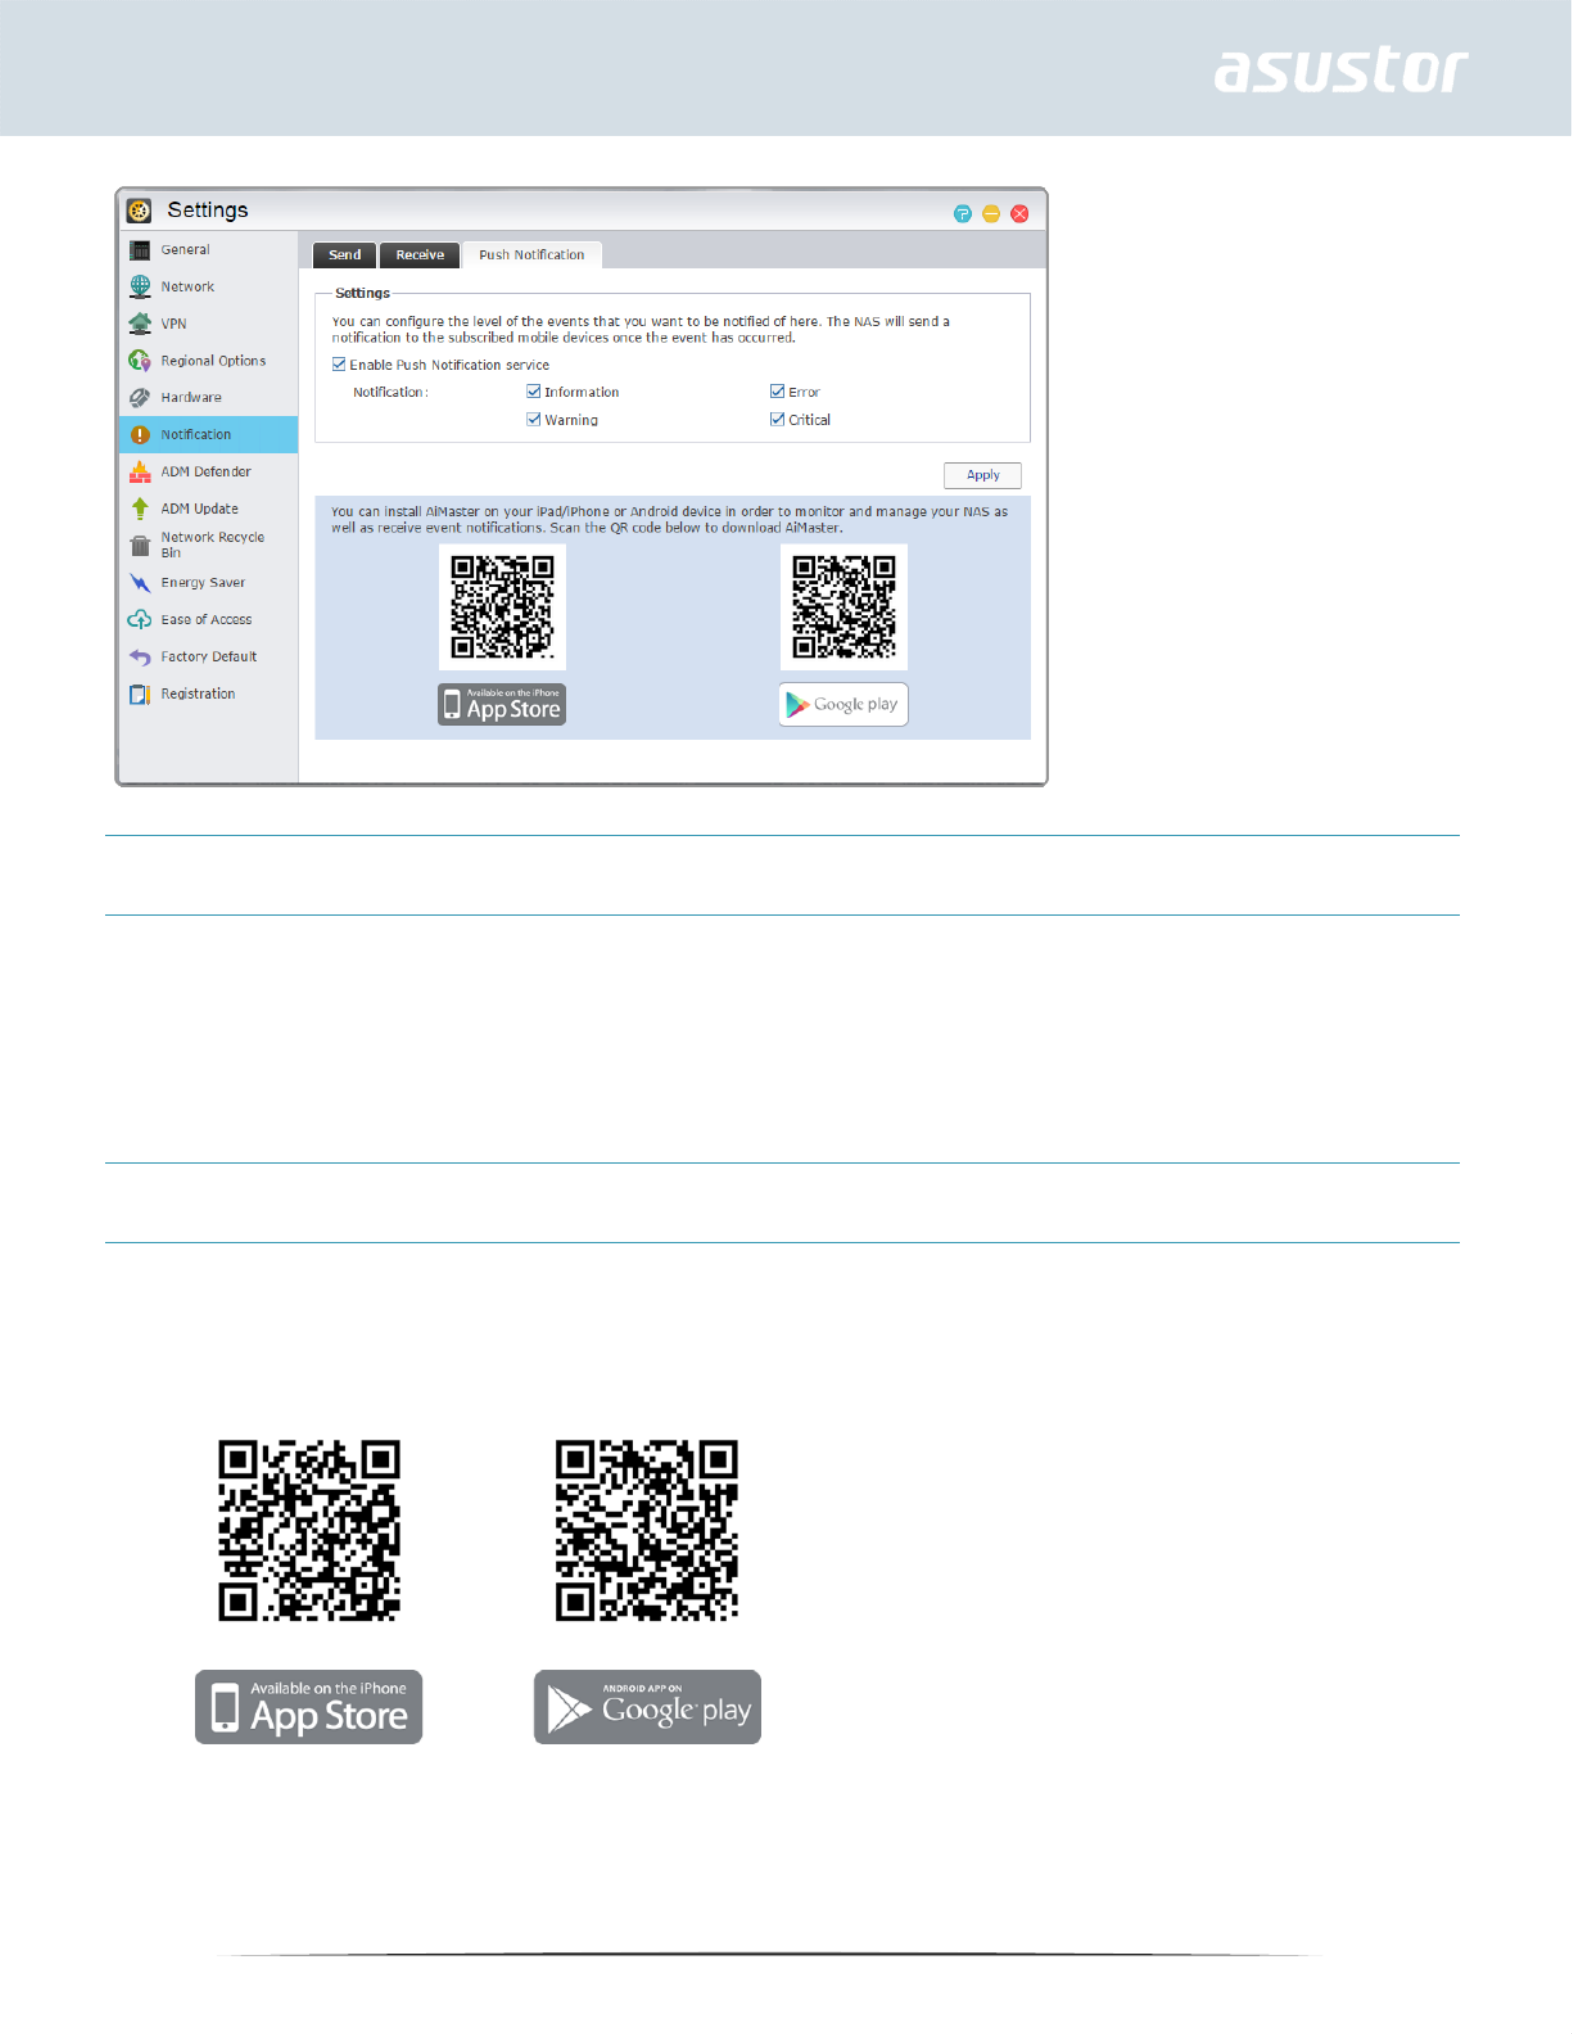Click the Ease of Access icon
1572x2034 pixels.
140,620
